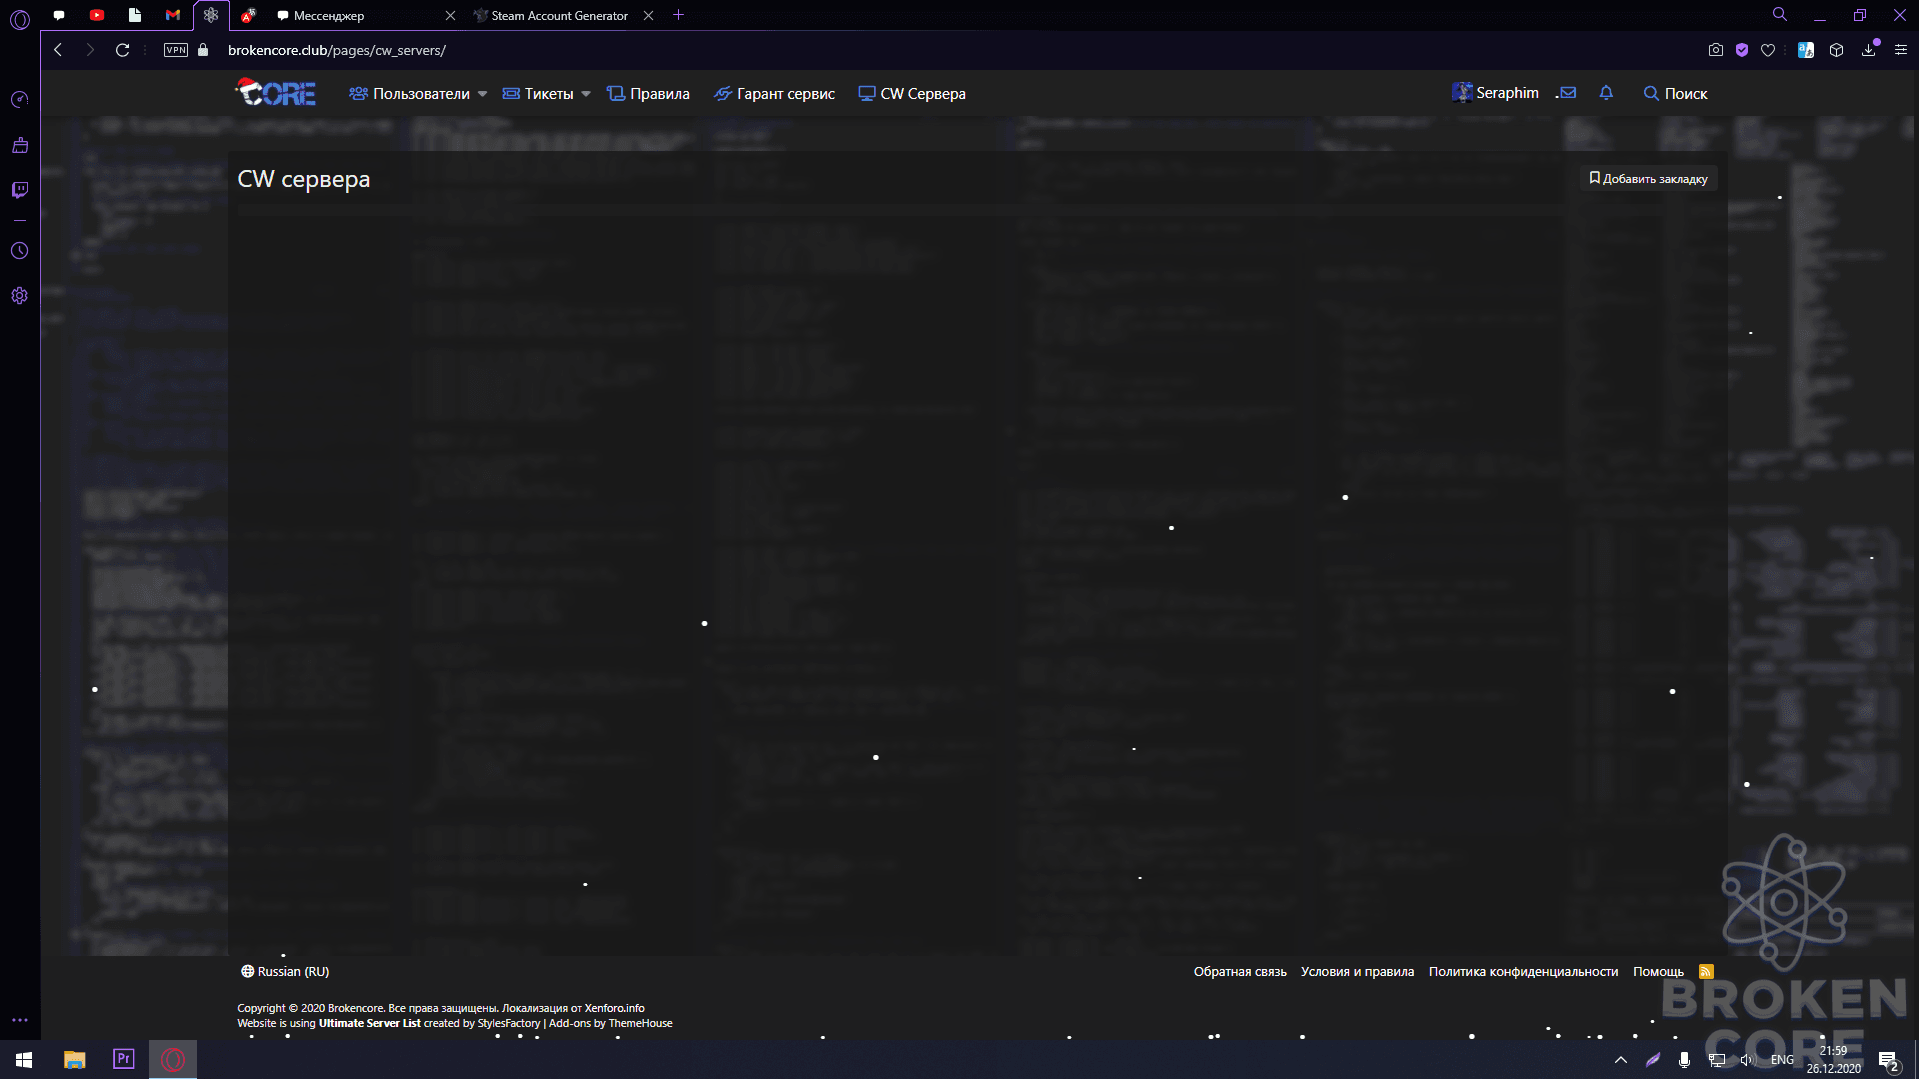Viewport: 1919px width, 1079px height.
Task: Open the Twitch panel in sidebar
Action: pos(20,190)
